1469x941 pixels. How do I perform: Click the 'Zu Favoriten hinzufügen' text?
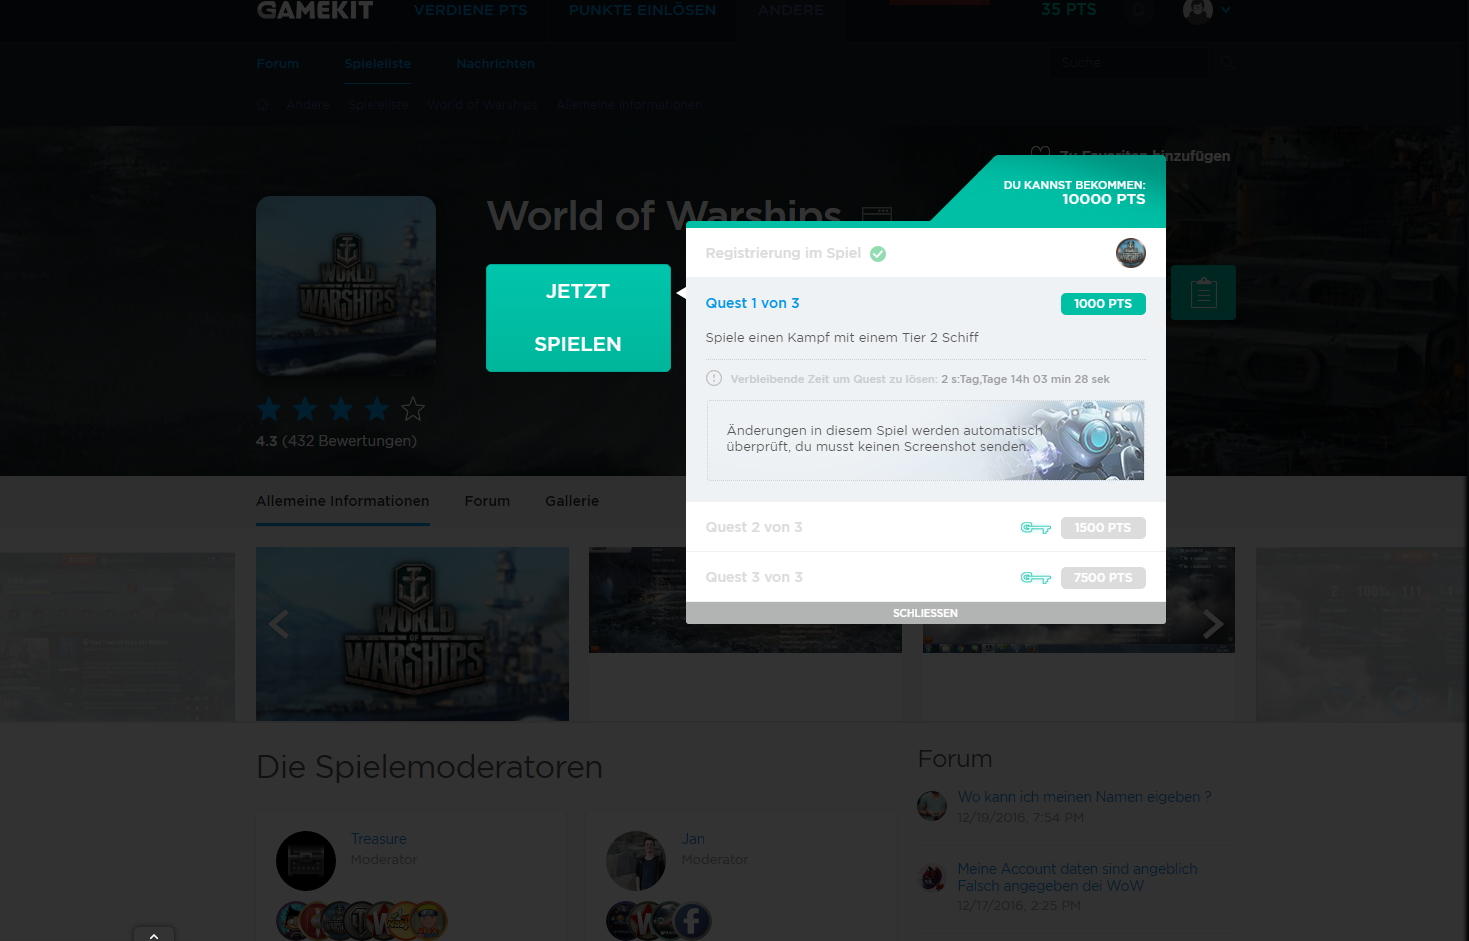tap(1145, 156)
